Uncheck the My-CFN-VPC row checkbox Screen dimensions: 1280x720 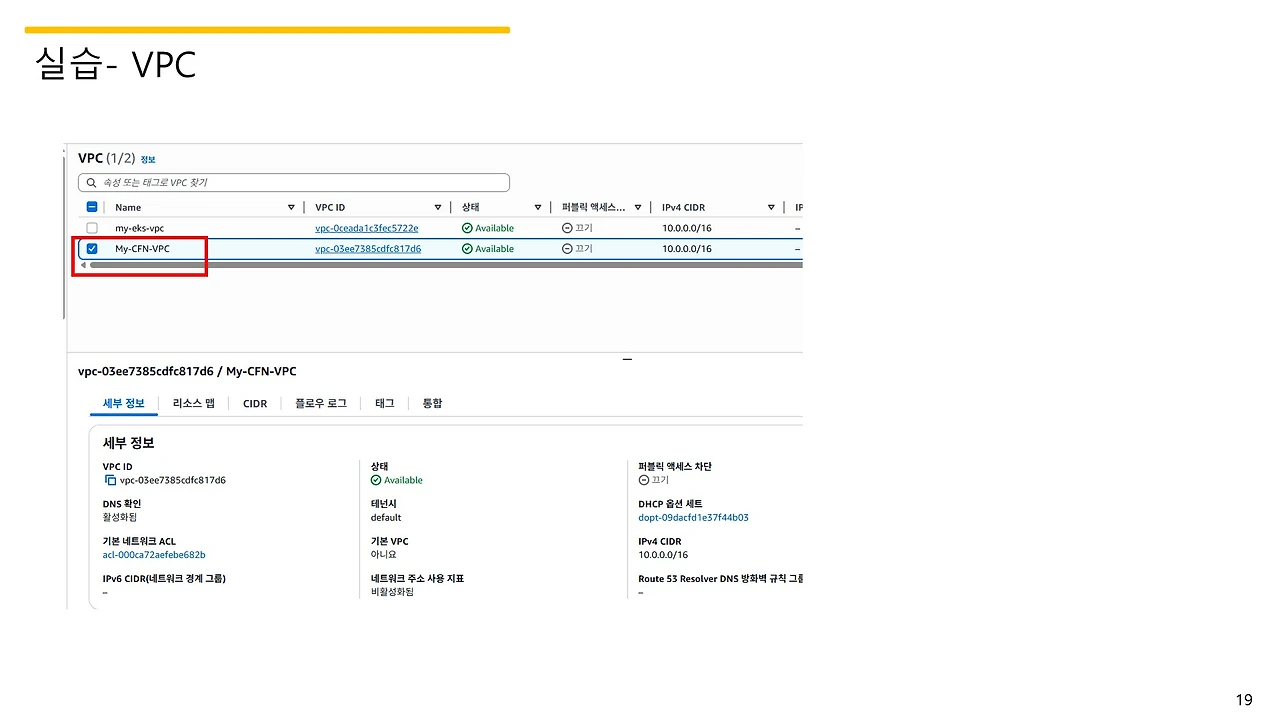pos(92,249)
